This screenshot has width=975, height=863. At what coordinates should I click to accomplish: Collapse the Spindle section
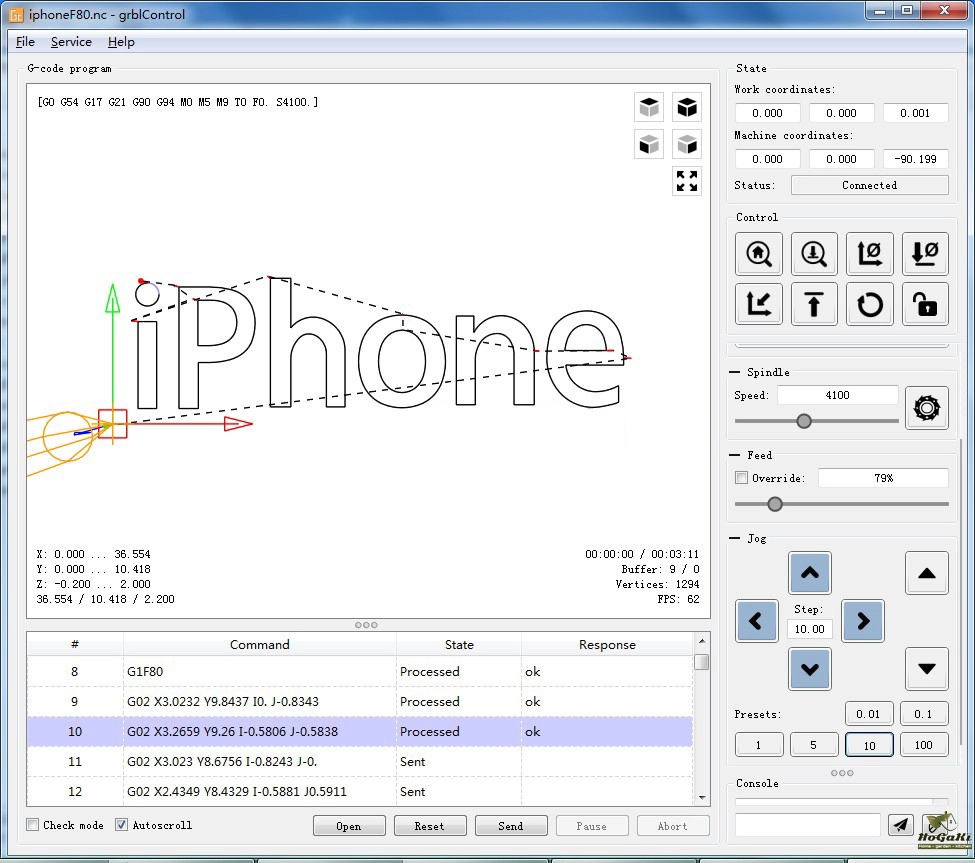coord(736,372)
